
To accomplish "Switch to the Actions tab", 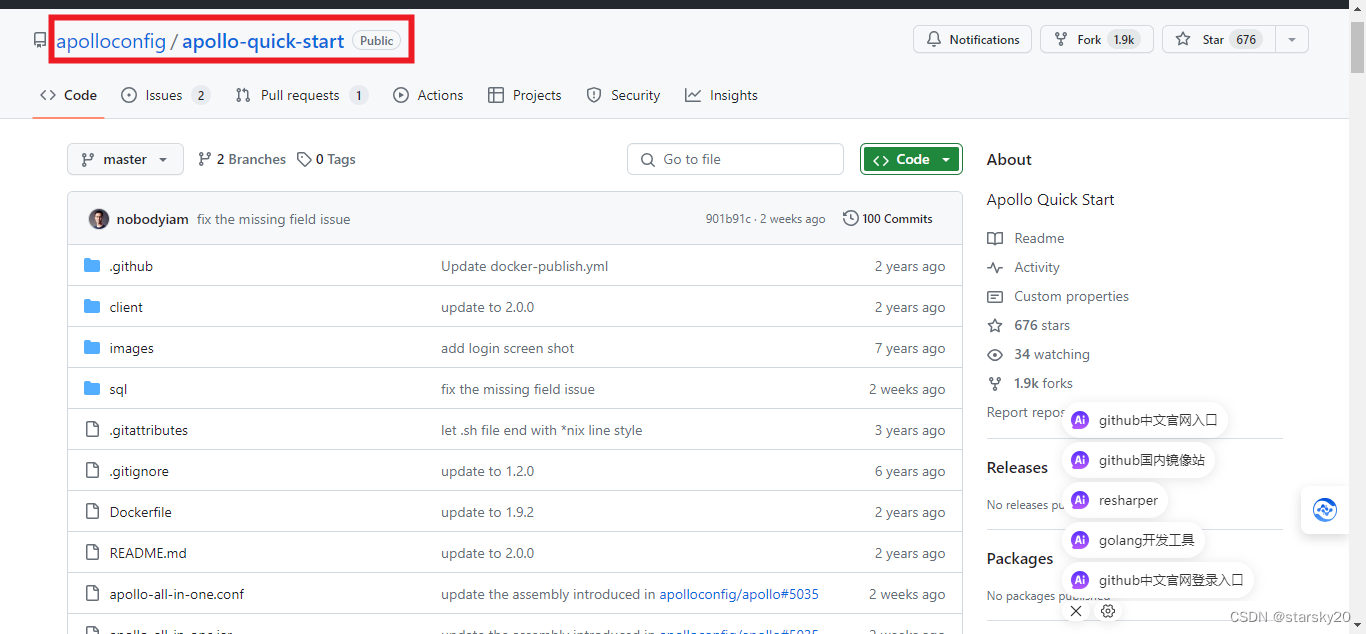I will point(428,95).
